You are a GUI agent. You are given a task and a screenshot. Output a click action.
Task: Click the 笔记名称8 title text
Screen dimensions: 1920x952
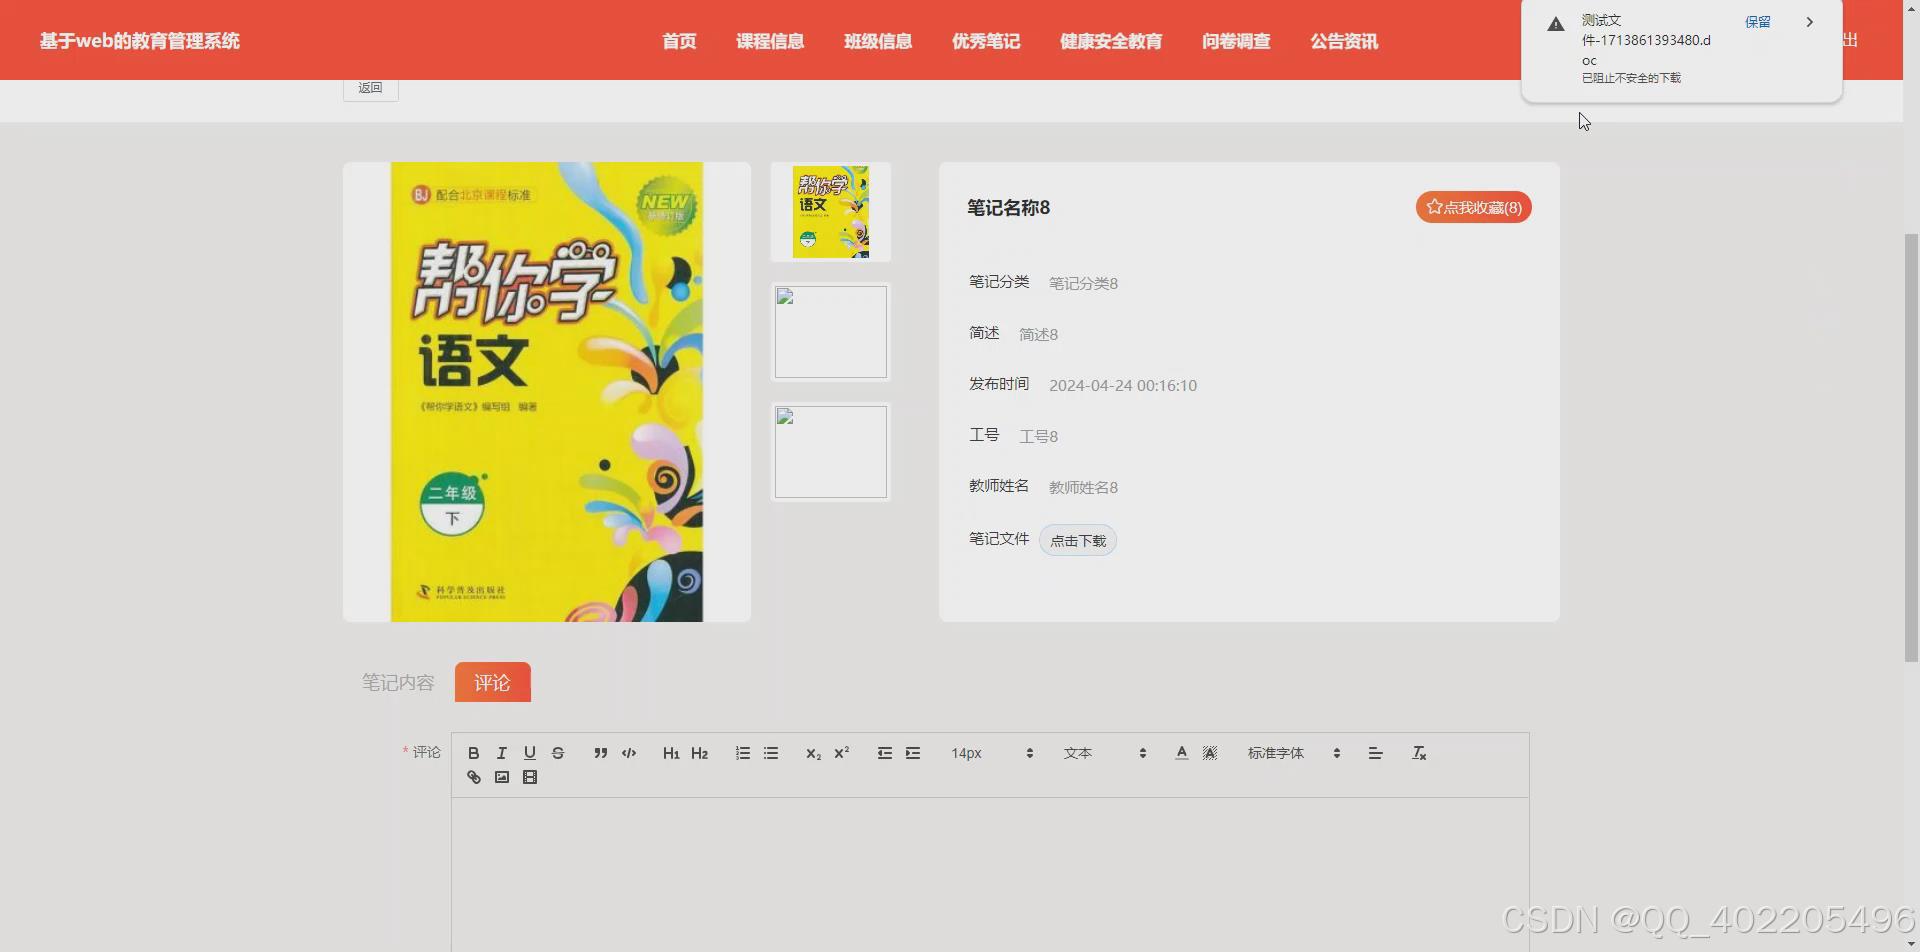(1008, 207)
